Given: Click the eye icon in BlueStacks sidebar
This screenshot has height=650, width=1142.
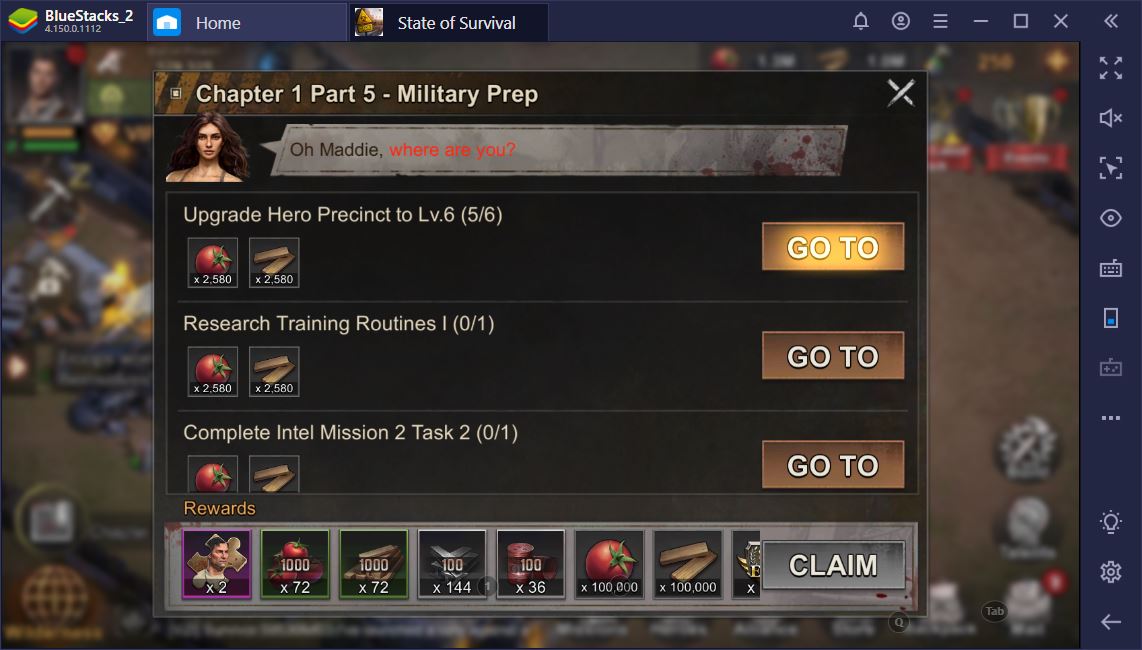Looking at the screenshot, I should [1110, 218].
